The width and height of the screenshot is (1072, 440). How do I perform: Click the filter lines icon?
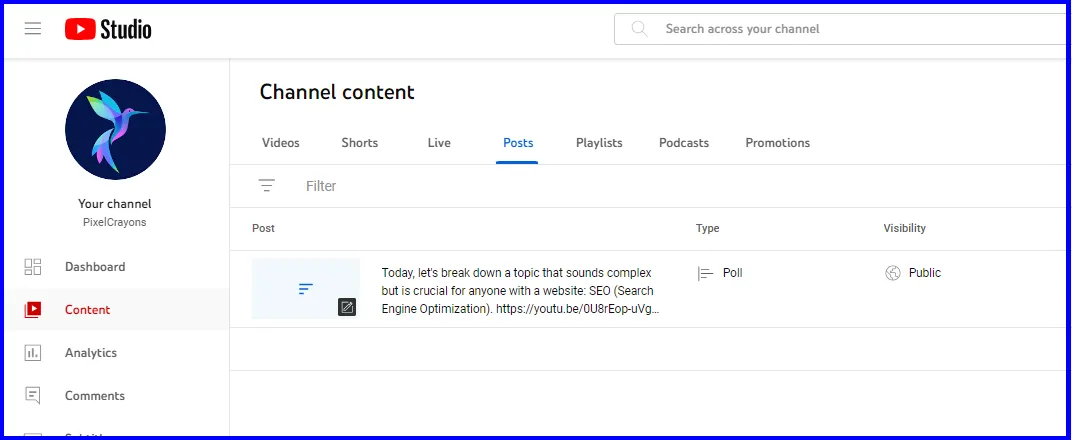coord(266,186)
